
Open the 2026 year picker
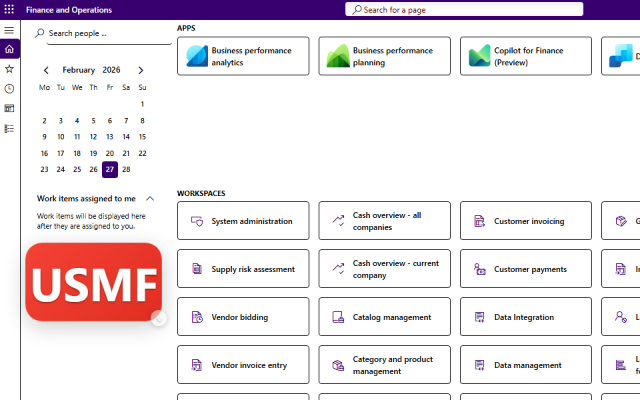pos(111,70)
